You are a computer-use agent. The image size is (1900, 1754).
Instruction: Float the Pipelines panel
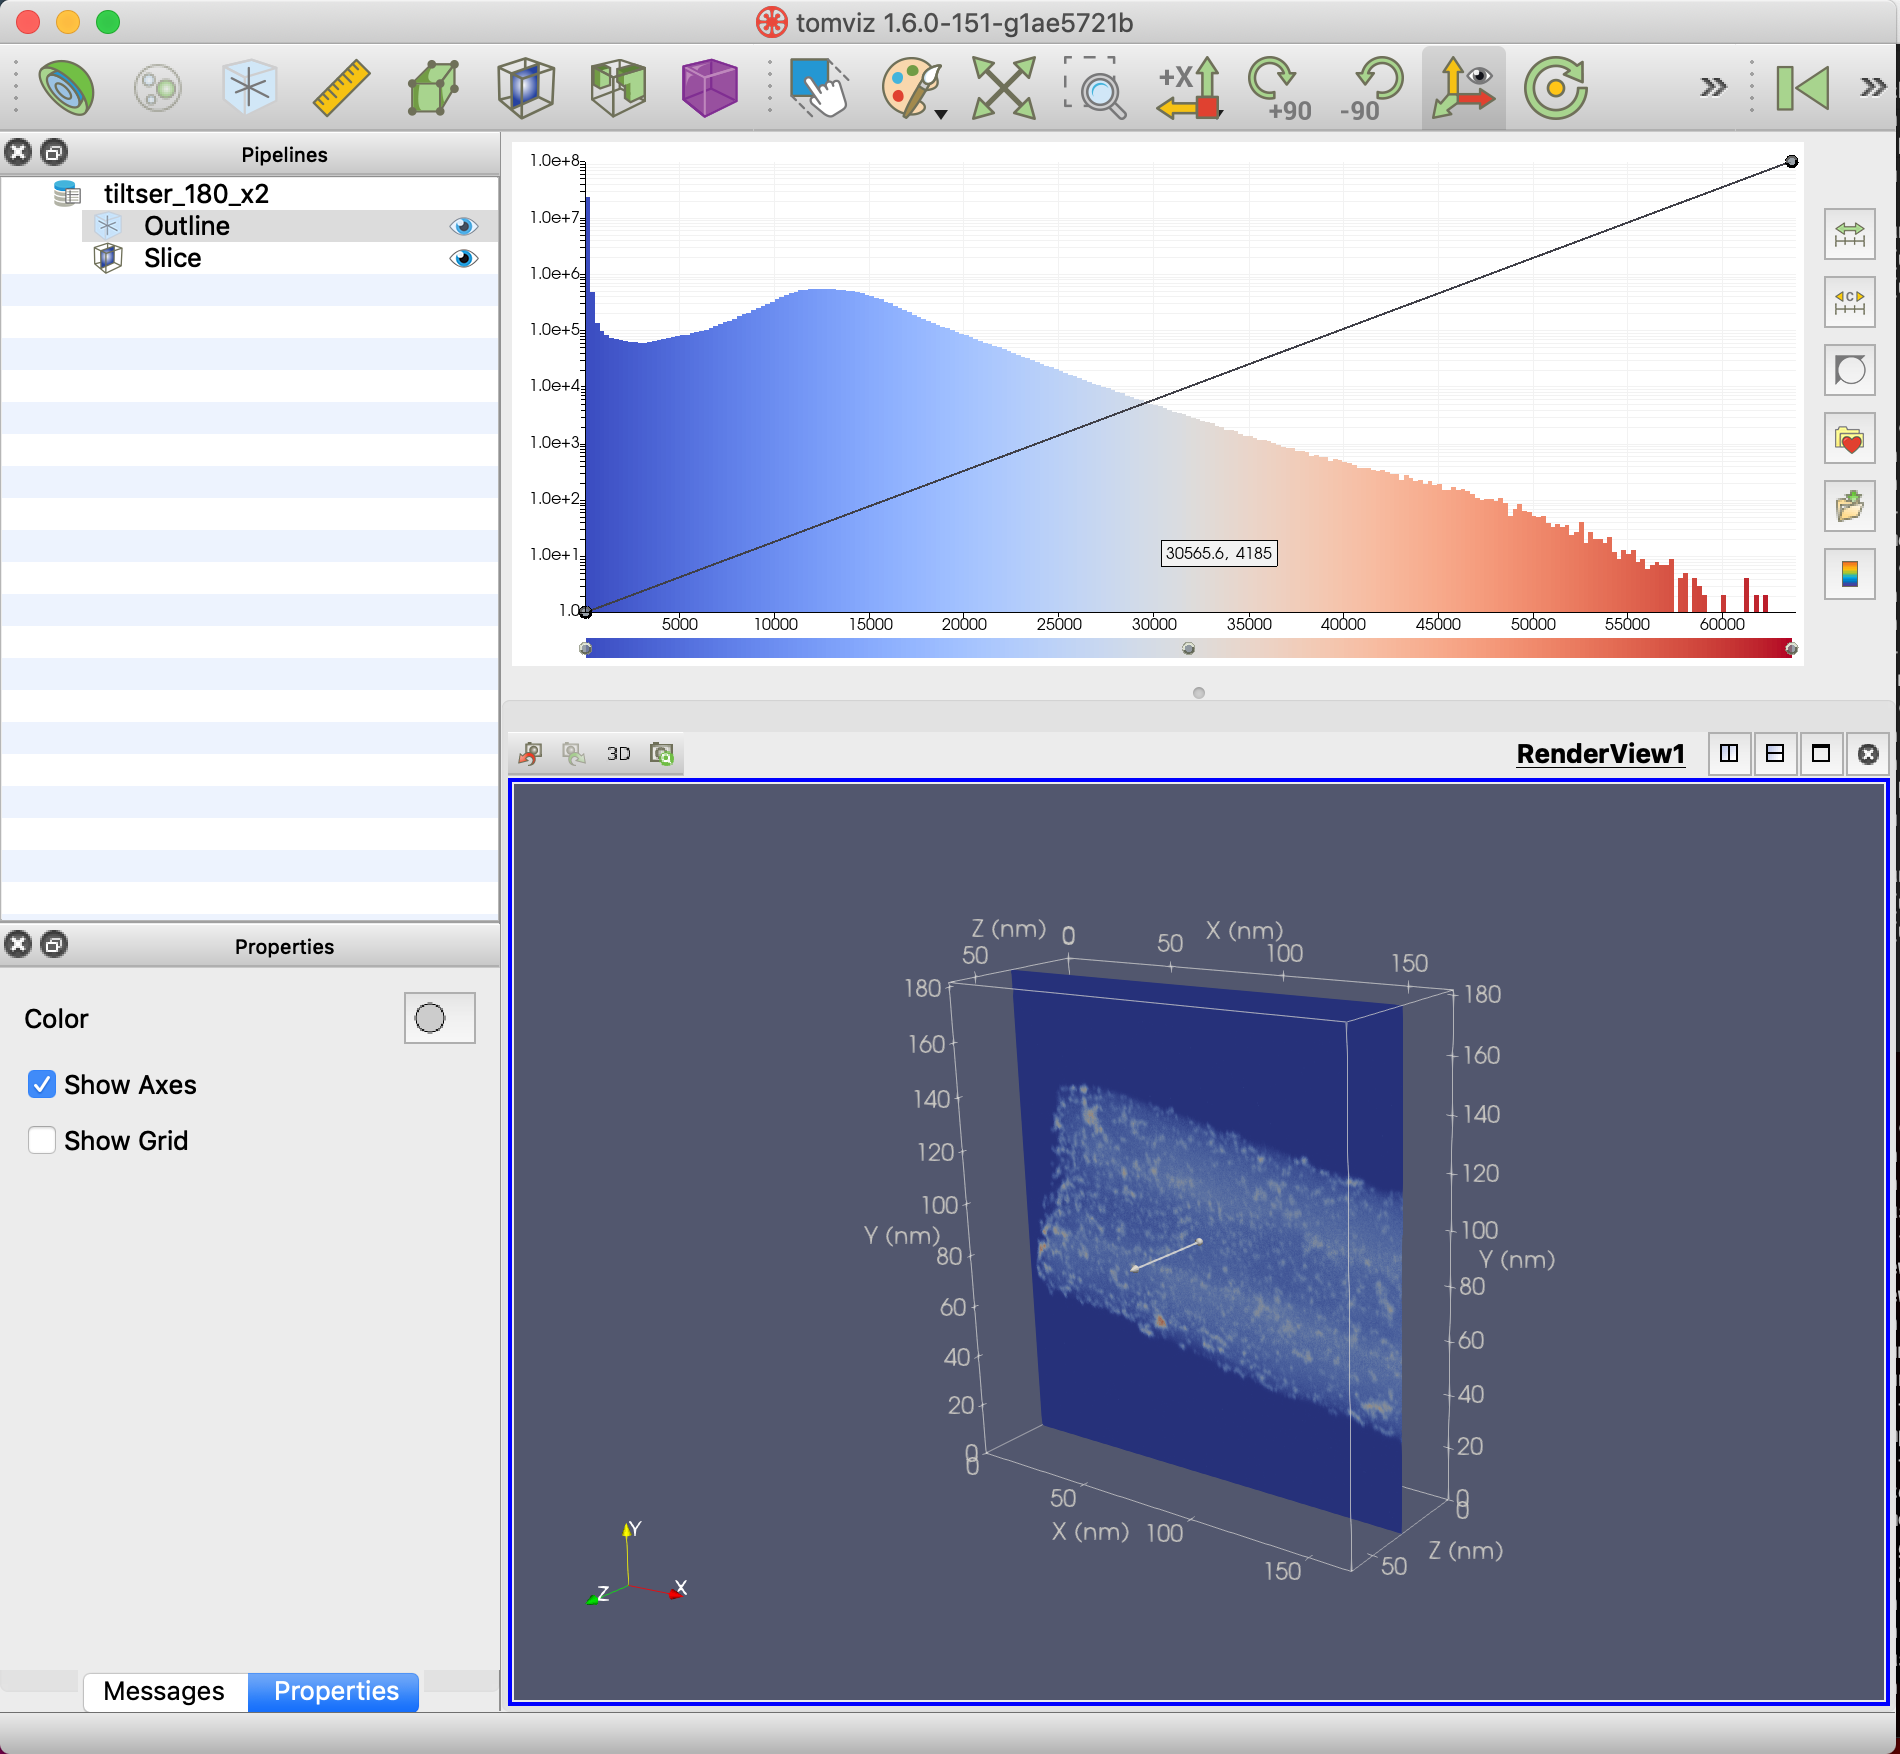tap(54, 152)
